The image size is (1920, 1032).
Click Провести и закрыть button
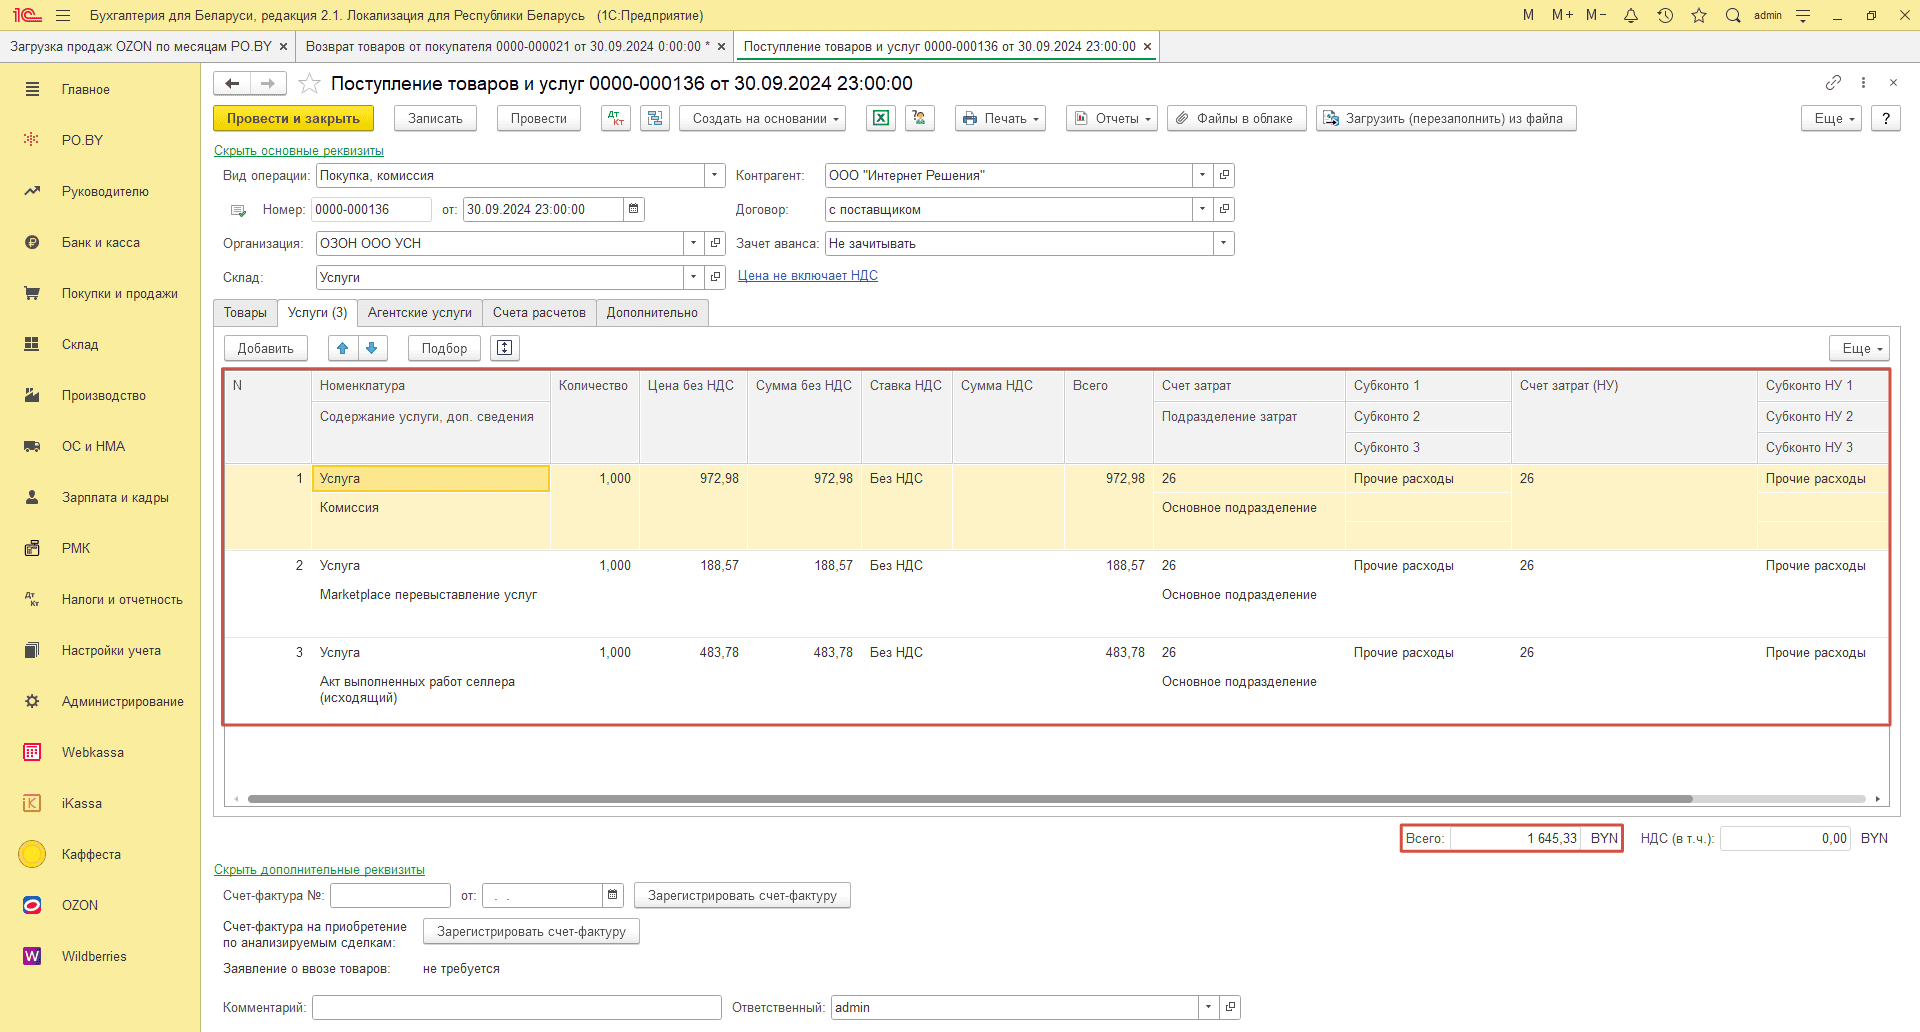coord(293,118)
